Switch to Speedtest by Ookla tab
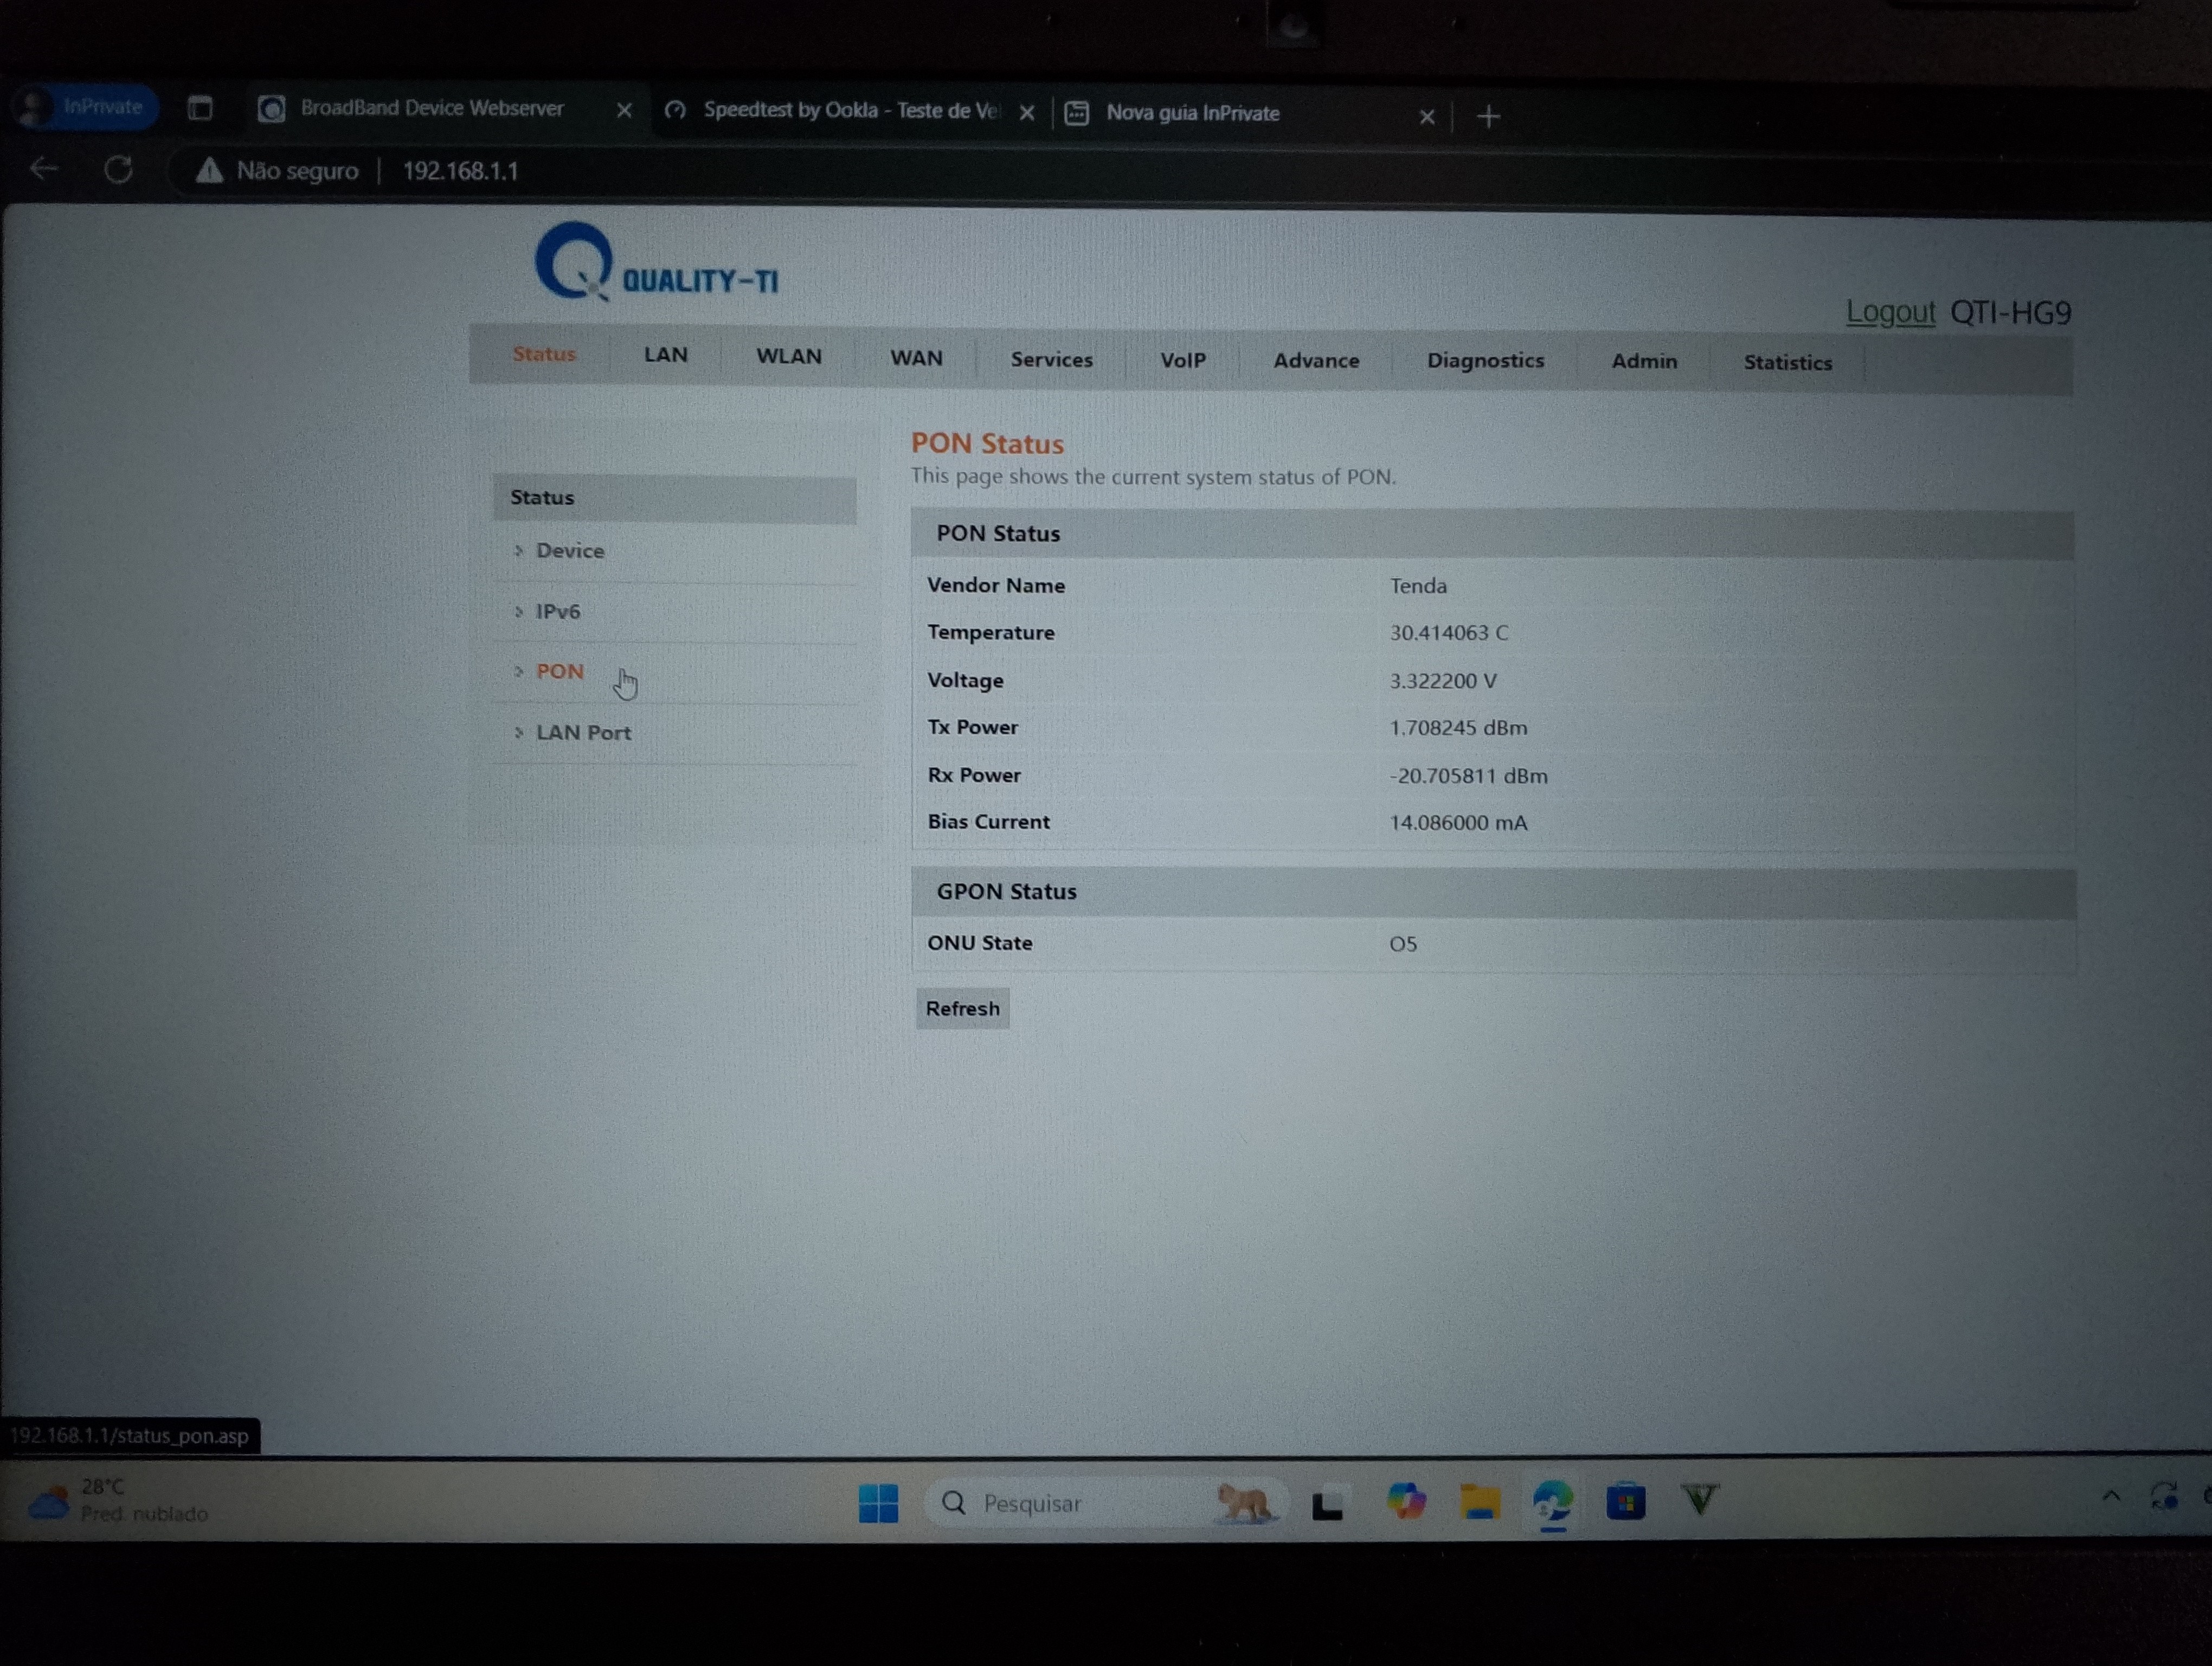The width and height of the screenshot is (2212, 1666). tap(850, 111)
